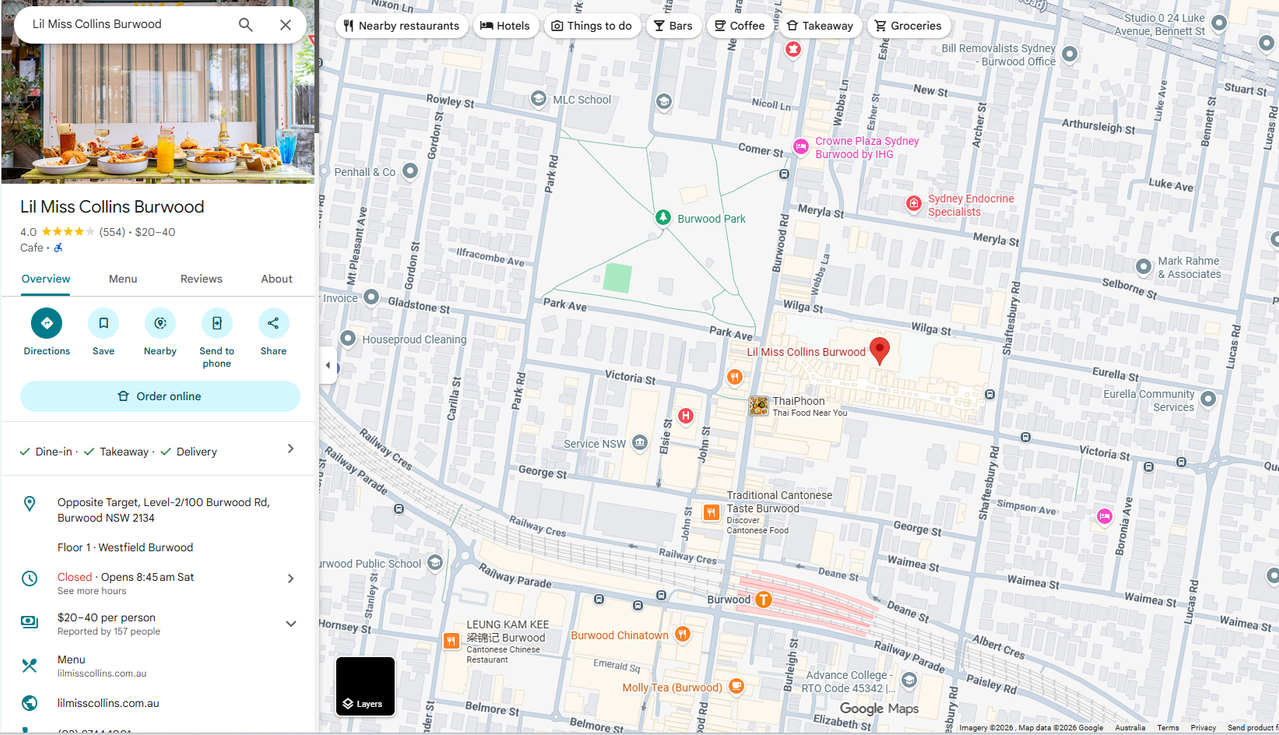The image size is (1279, 735).
Task: Click the Crowne Plaza hotel marker
Action: 801,147
